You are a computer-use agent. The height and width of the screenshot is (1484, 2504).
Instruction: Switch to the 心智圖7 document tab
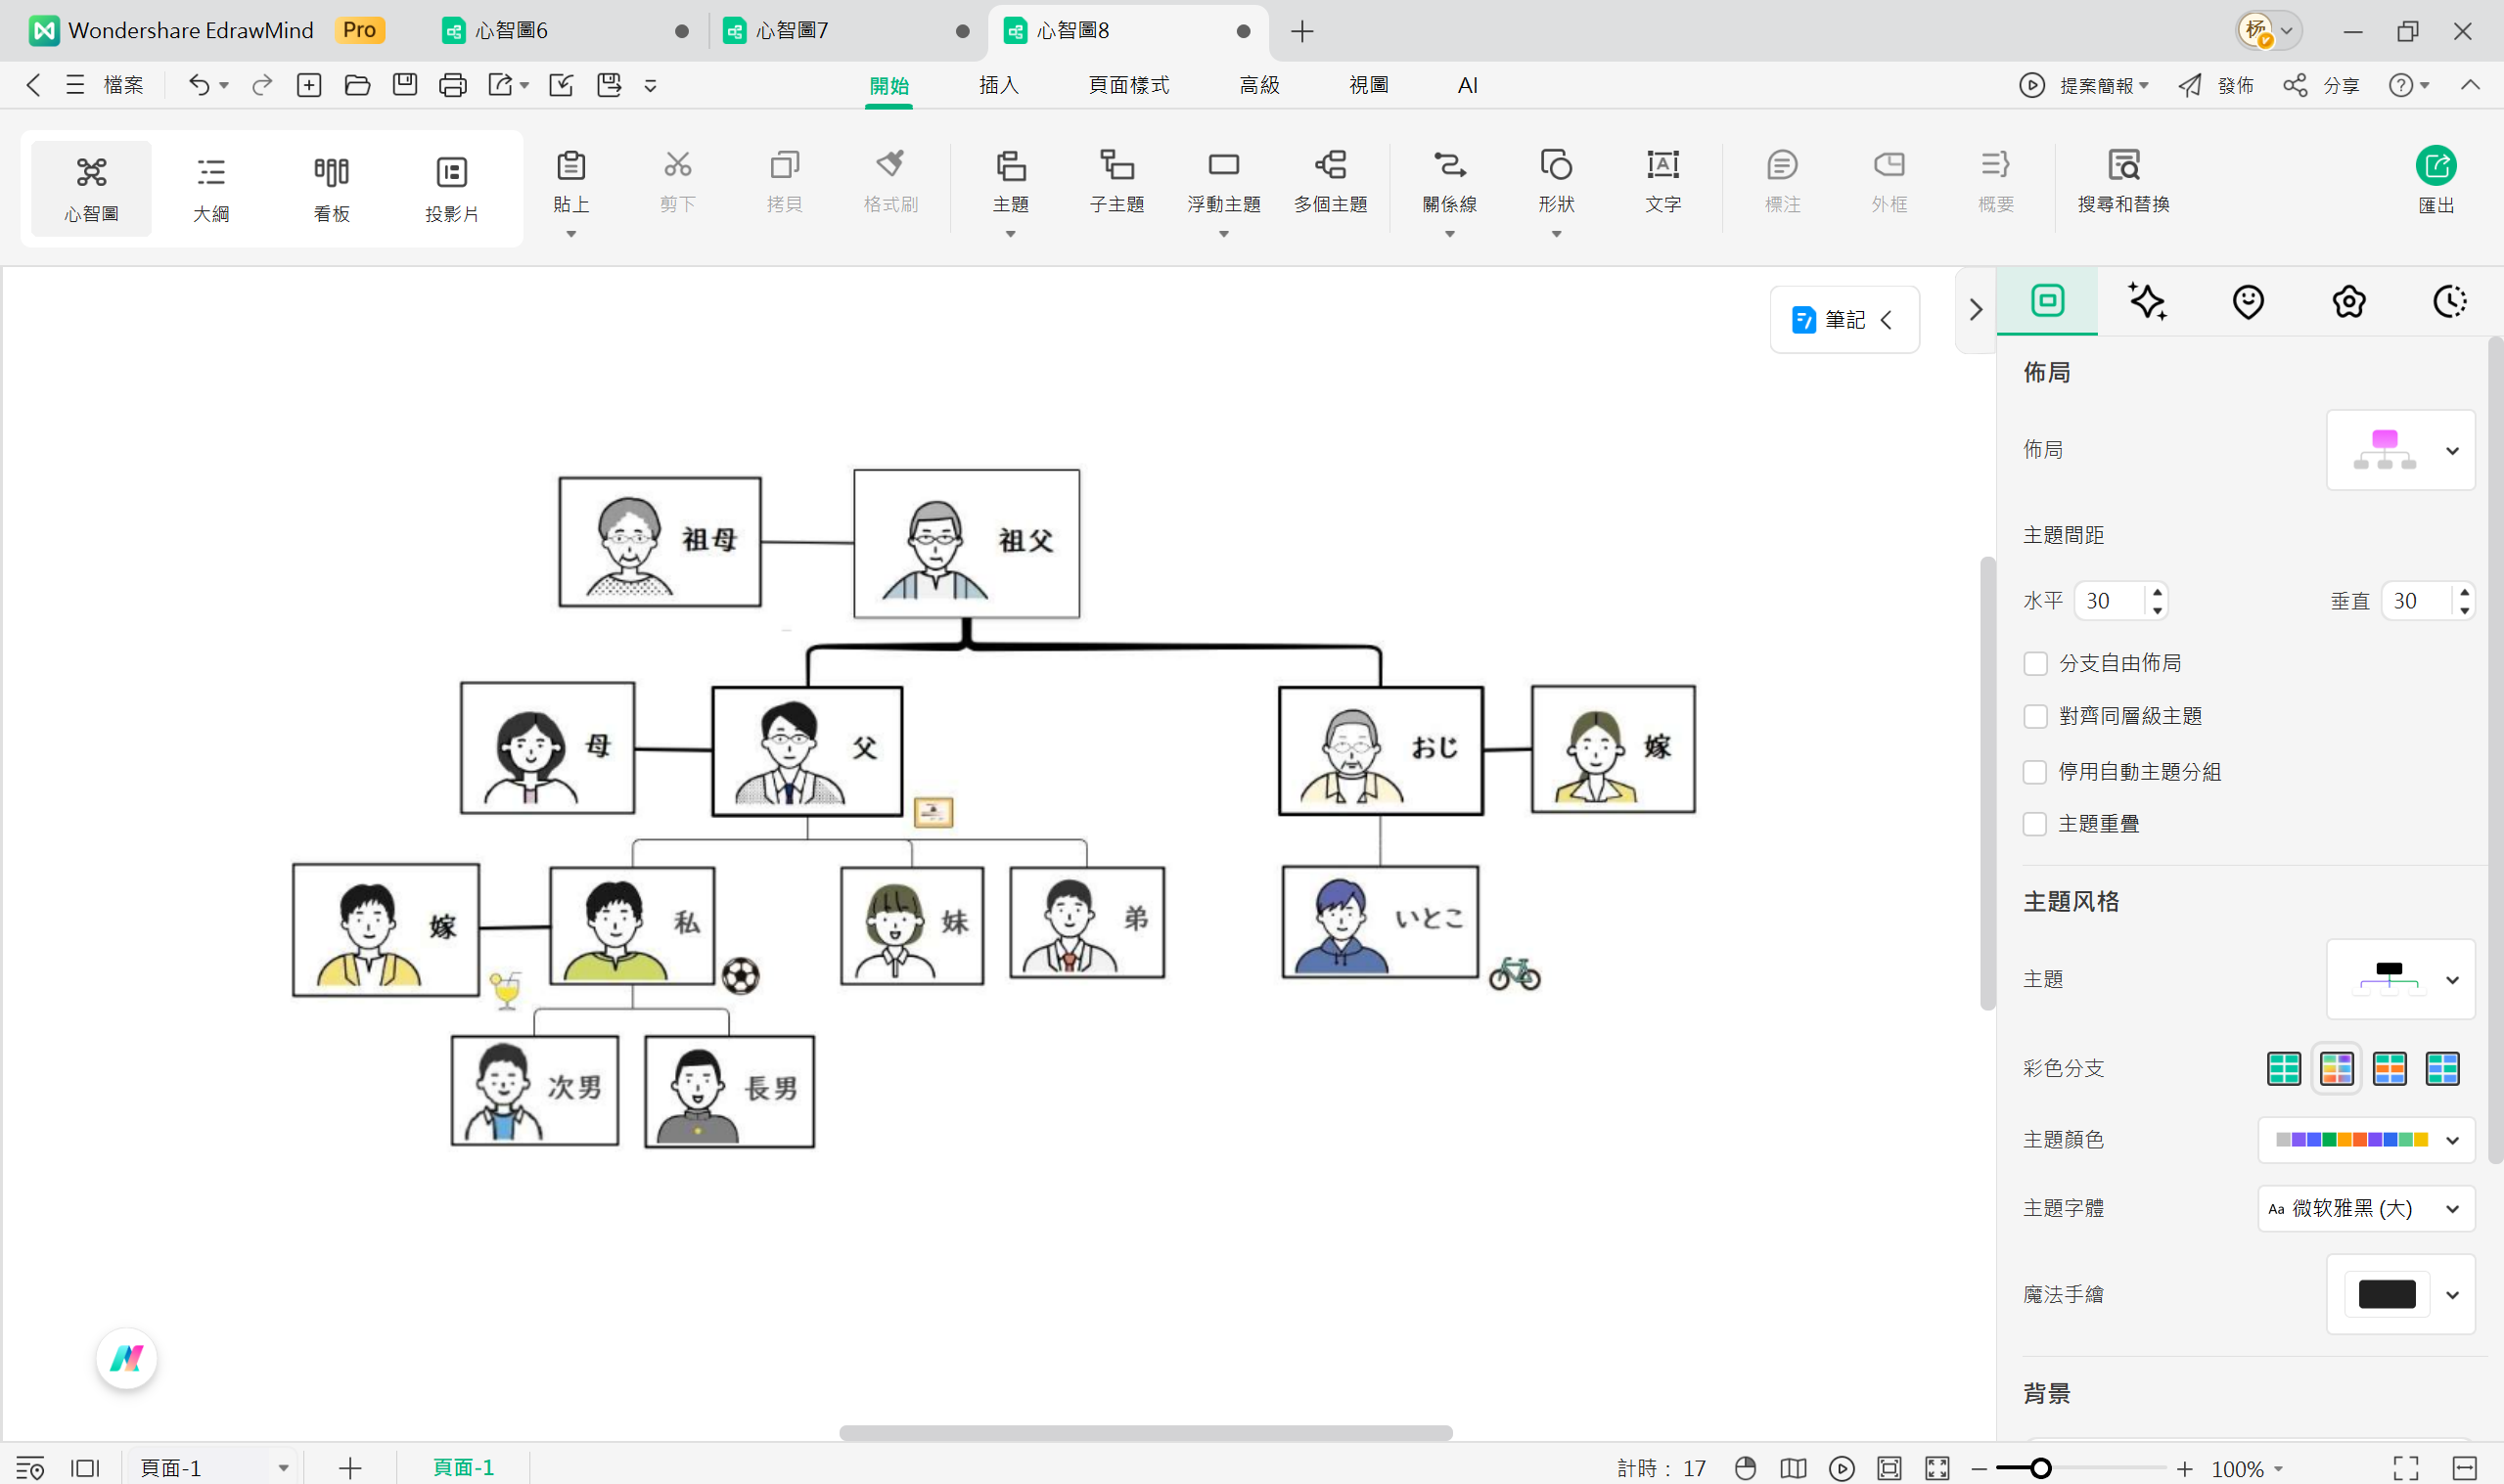[x=791, y=31]
